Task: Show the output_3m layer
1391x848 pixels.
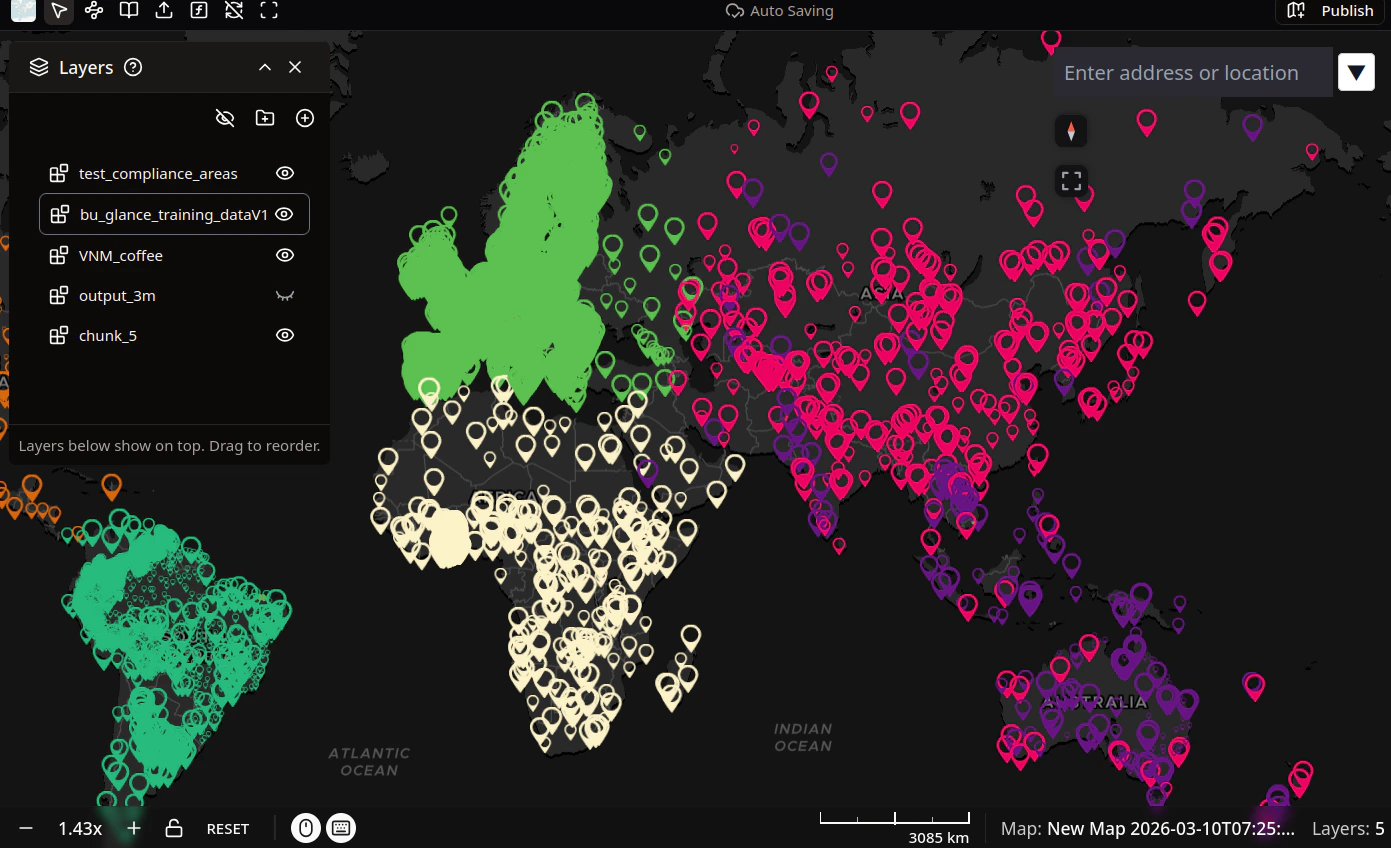Action: (285, 296)
